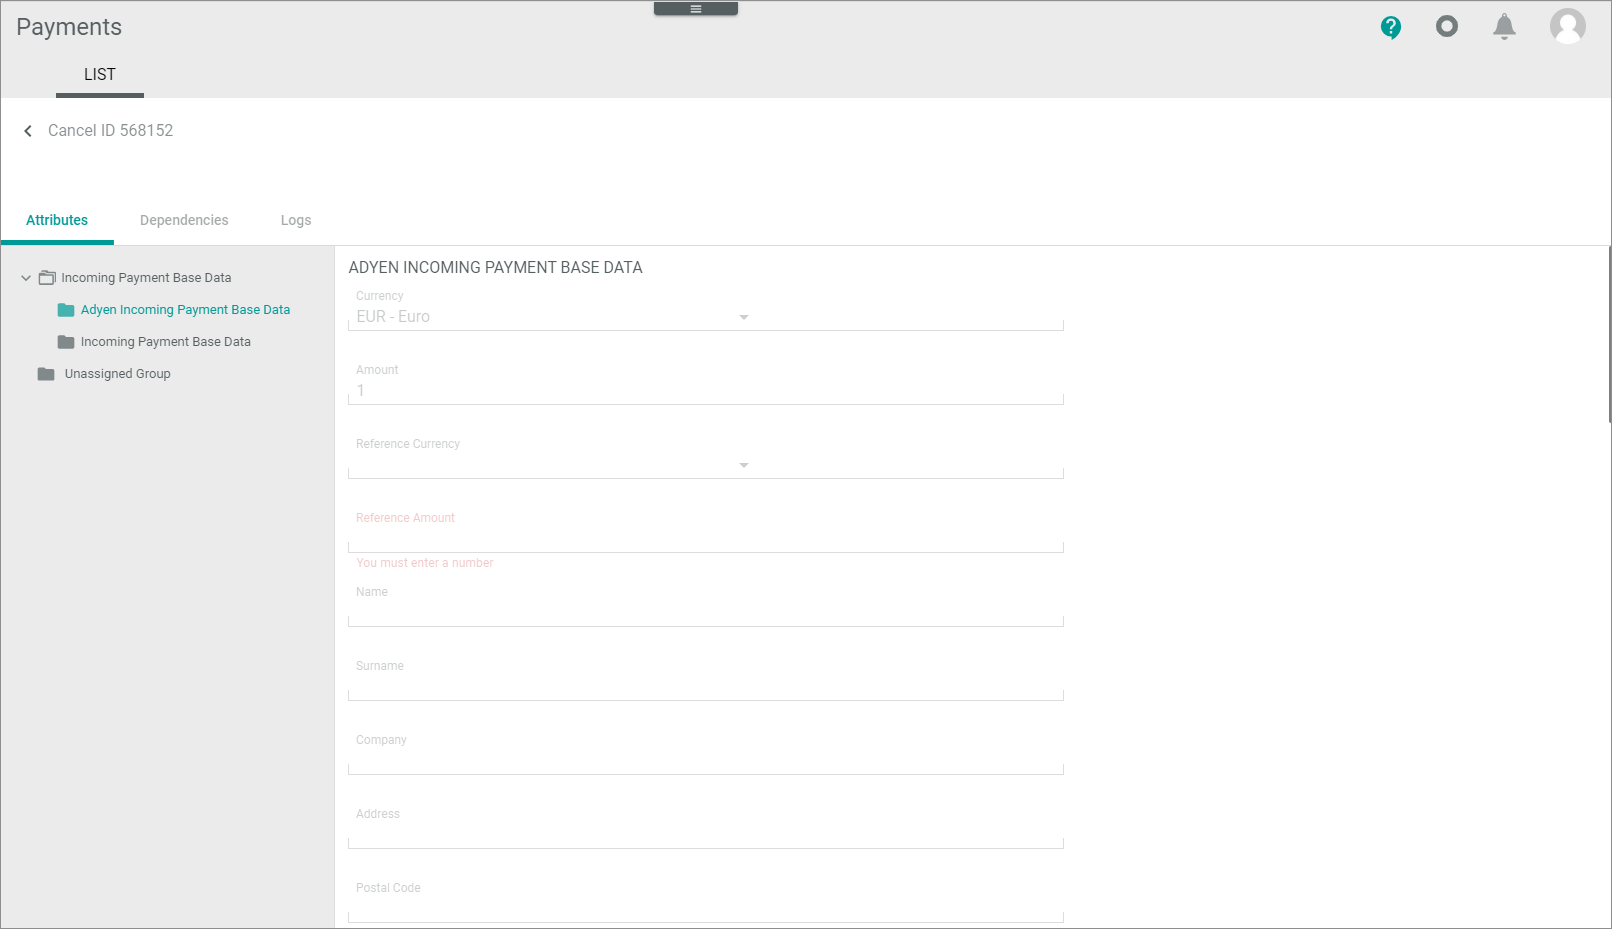
Task: Click the top drag handle menu bar
Action: [695, 9]
